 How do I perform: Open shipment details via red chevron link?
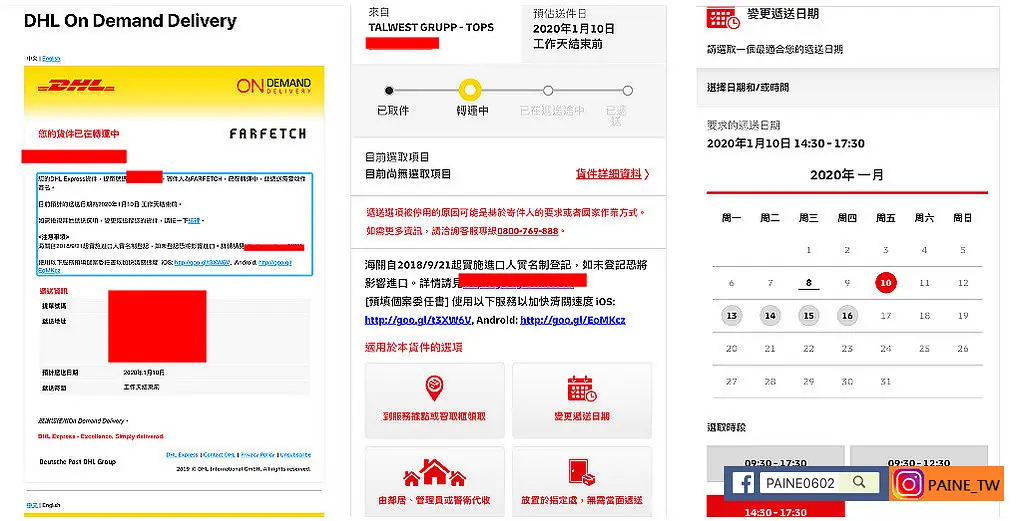(x=612, y=174)
